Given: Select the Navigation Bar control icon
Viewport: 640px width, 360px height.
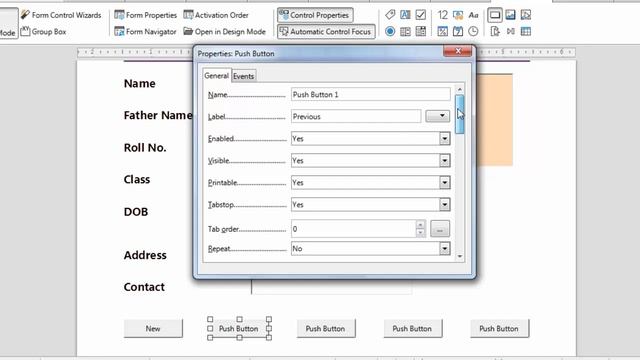Looking at the screenshot, I should tap(510, 31).
